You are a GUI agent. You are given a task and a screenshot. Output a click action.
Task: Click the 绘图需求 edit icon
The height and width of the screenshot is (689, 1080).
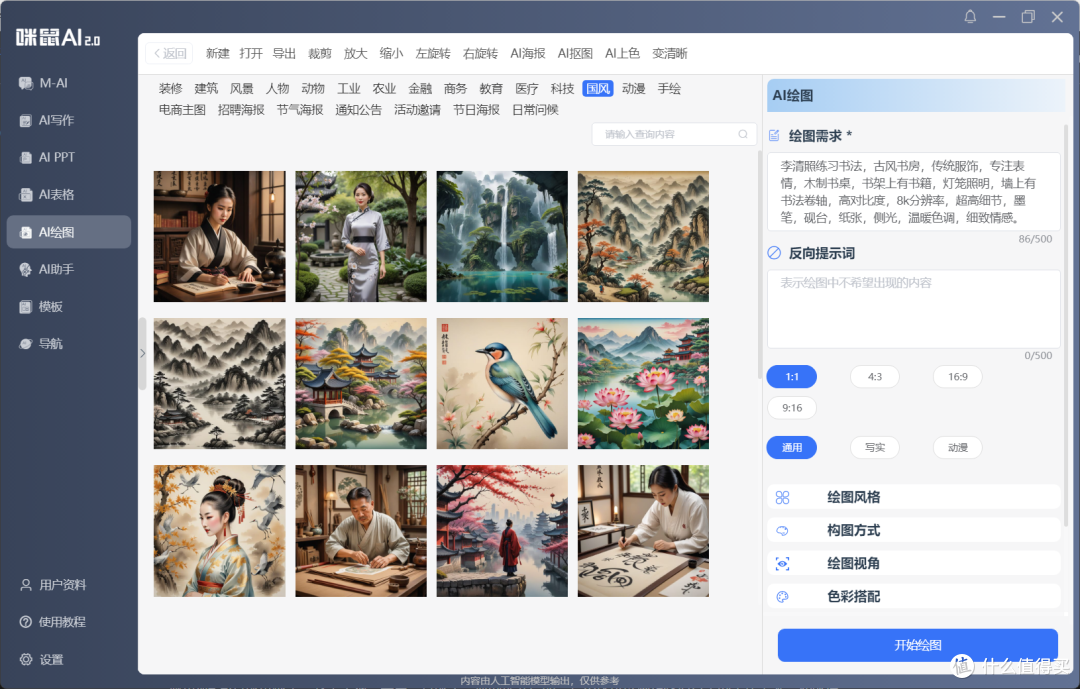[774, 136]
